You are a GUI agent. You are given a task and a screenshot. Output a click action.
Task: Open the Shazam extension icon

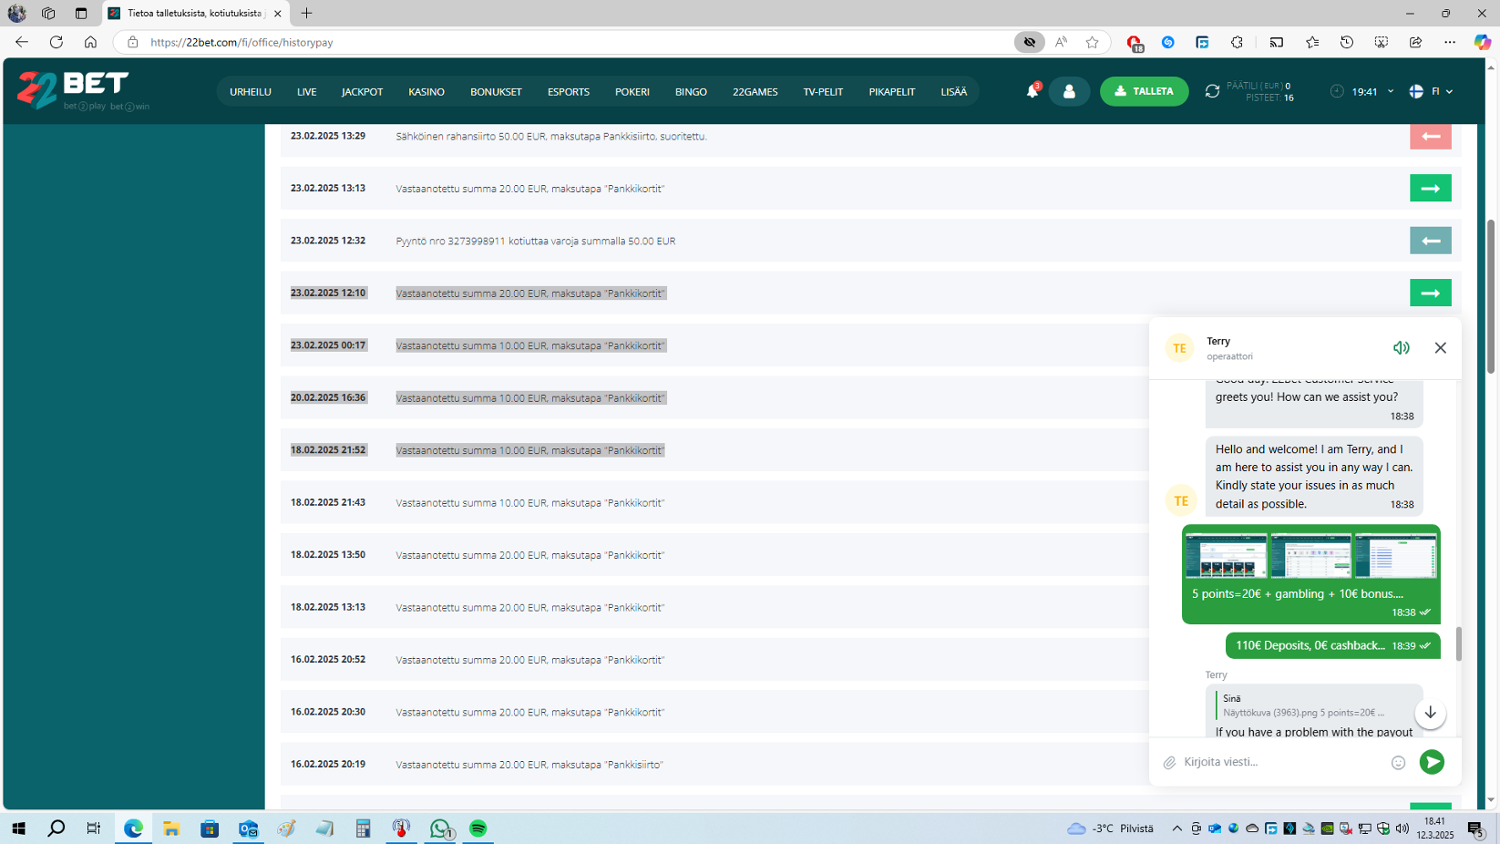click(1168, 42)
